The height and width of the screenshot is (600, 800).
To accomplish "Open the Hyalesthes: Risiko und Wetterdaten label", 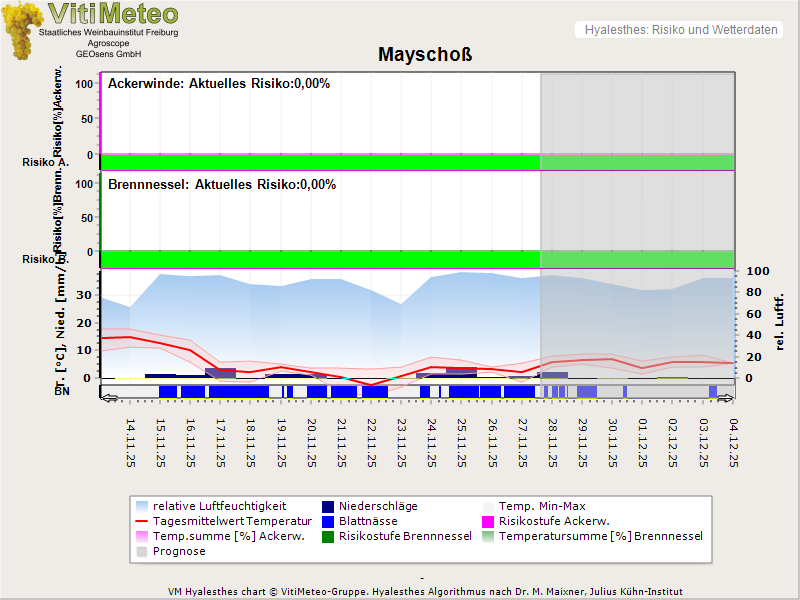I will (x=680, y=30).
